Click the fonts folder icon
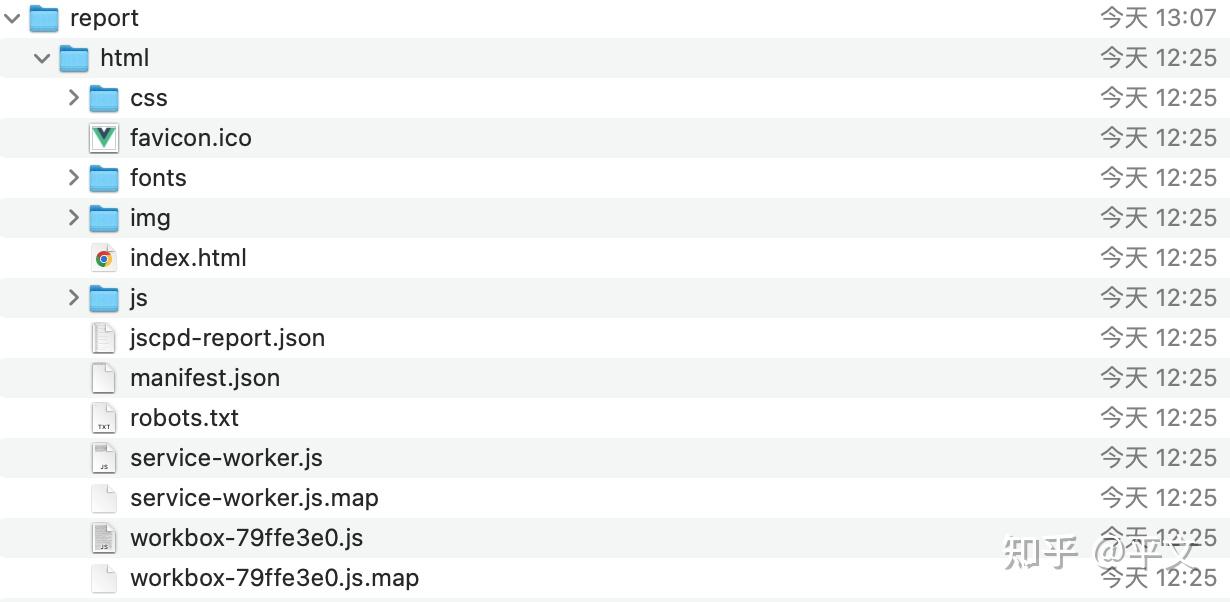The image size is (1230, 602). pos(104,178)
